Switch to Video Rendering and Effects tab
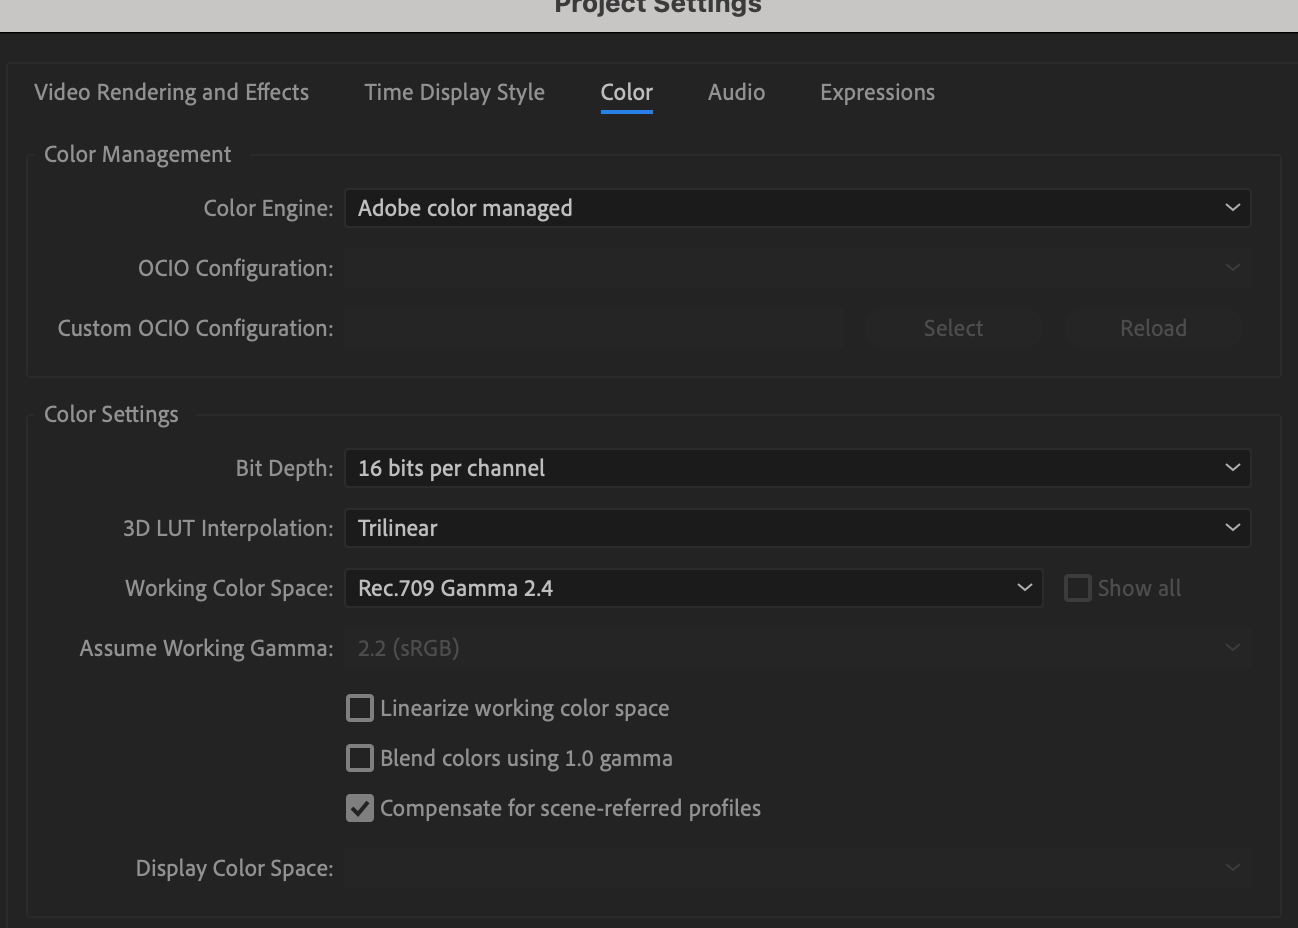This screenshot has height=928, width=1298. tap(171, 92)
